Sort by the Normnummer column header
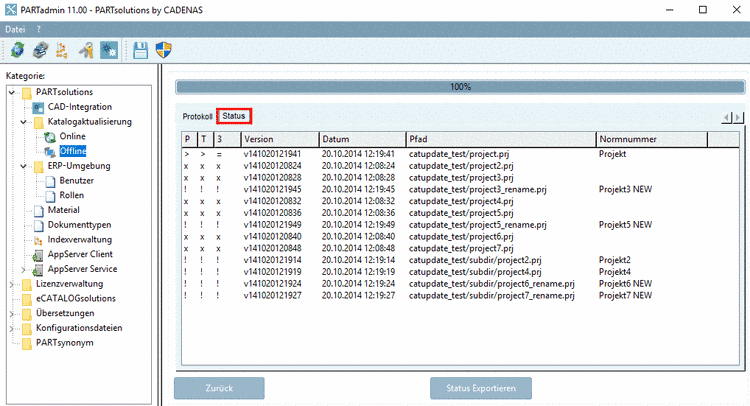The image size is (750, 406). point(651,139)
